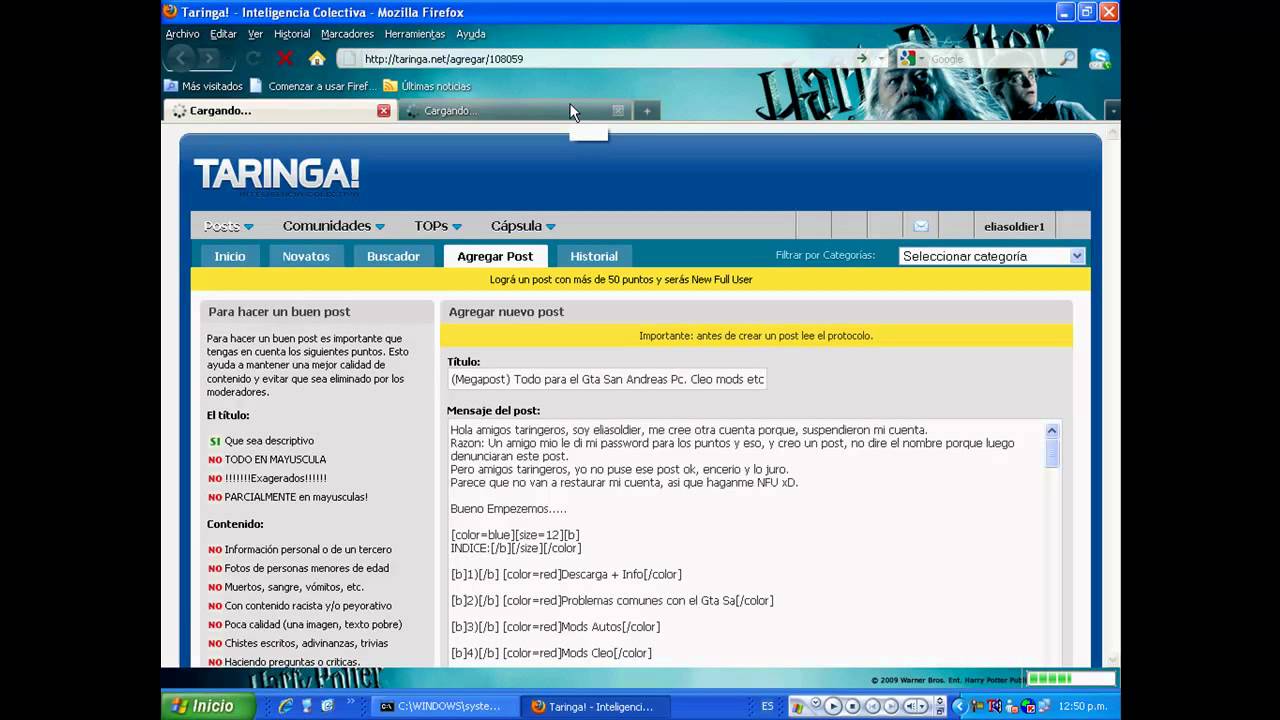Open the Últimas noticias feed bookmark
1280x720 pixels.
[x=427, y=86]
